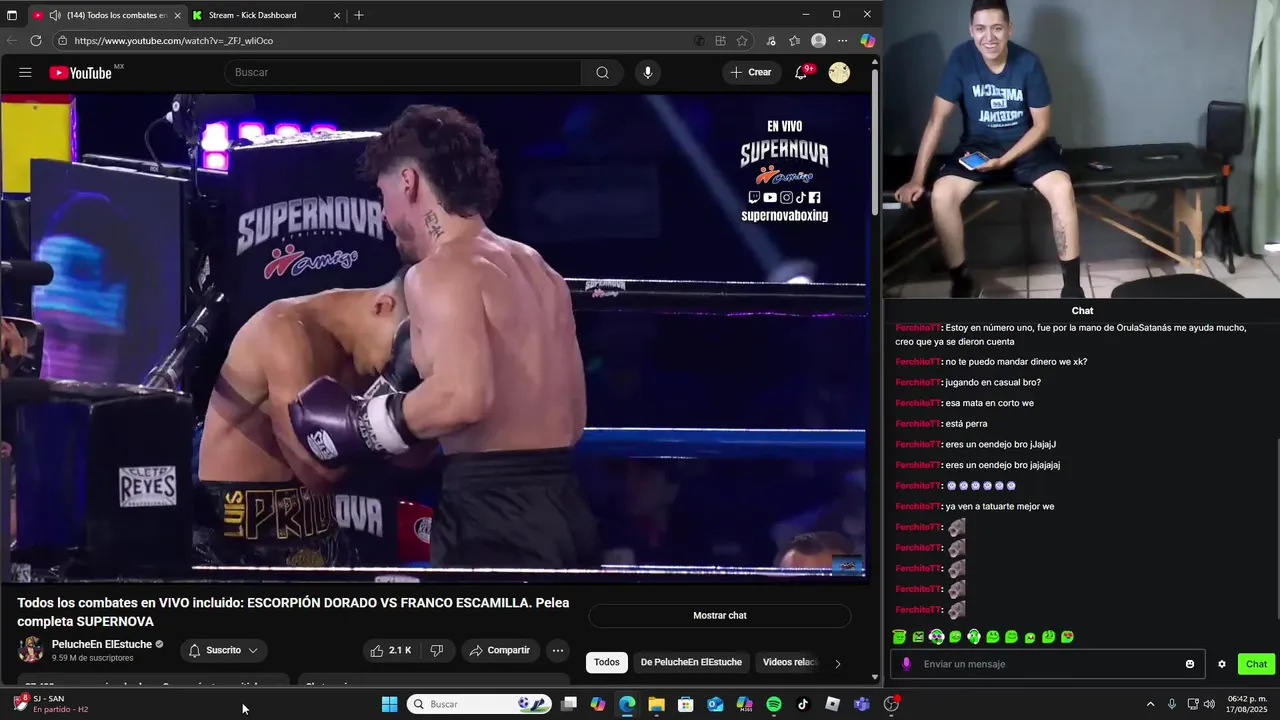Open Microsoft Teams from the taskbar
This screenshot has width=1280, height=720.
(x=862, y=704)
